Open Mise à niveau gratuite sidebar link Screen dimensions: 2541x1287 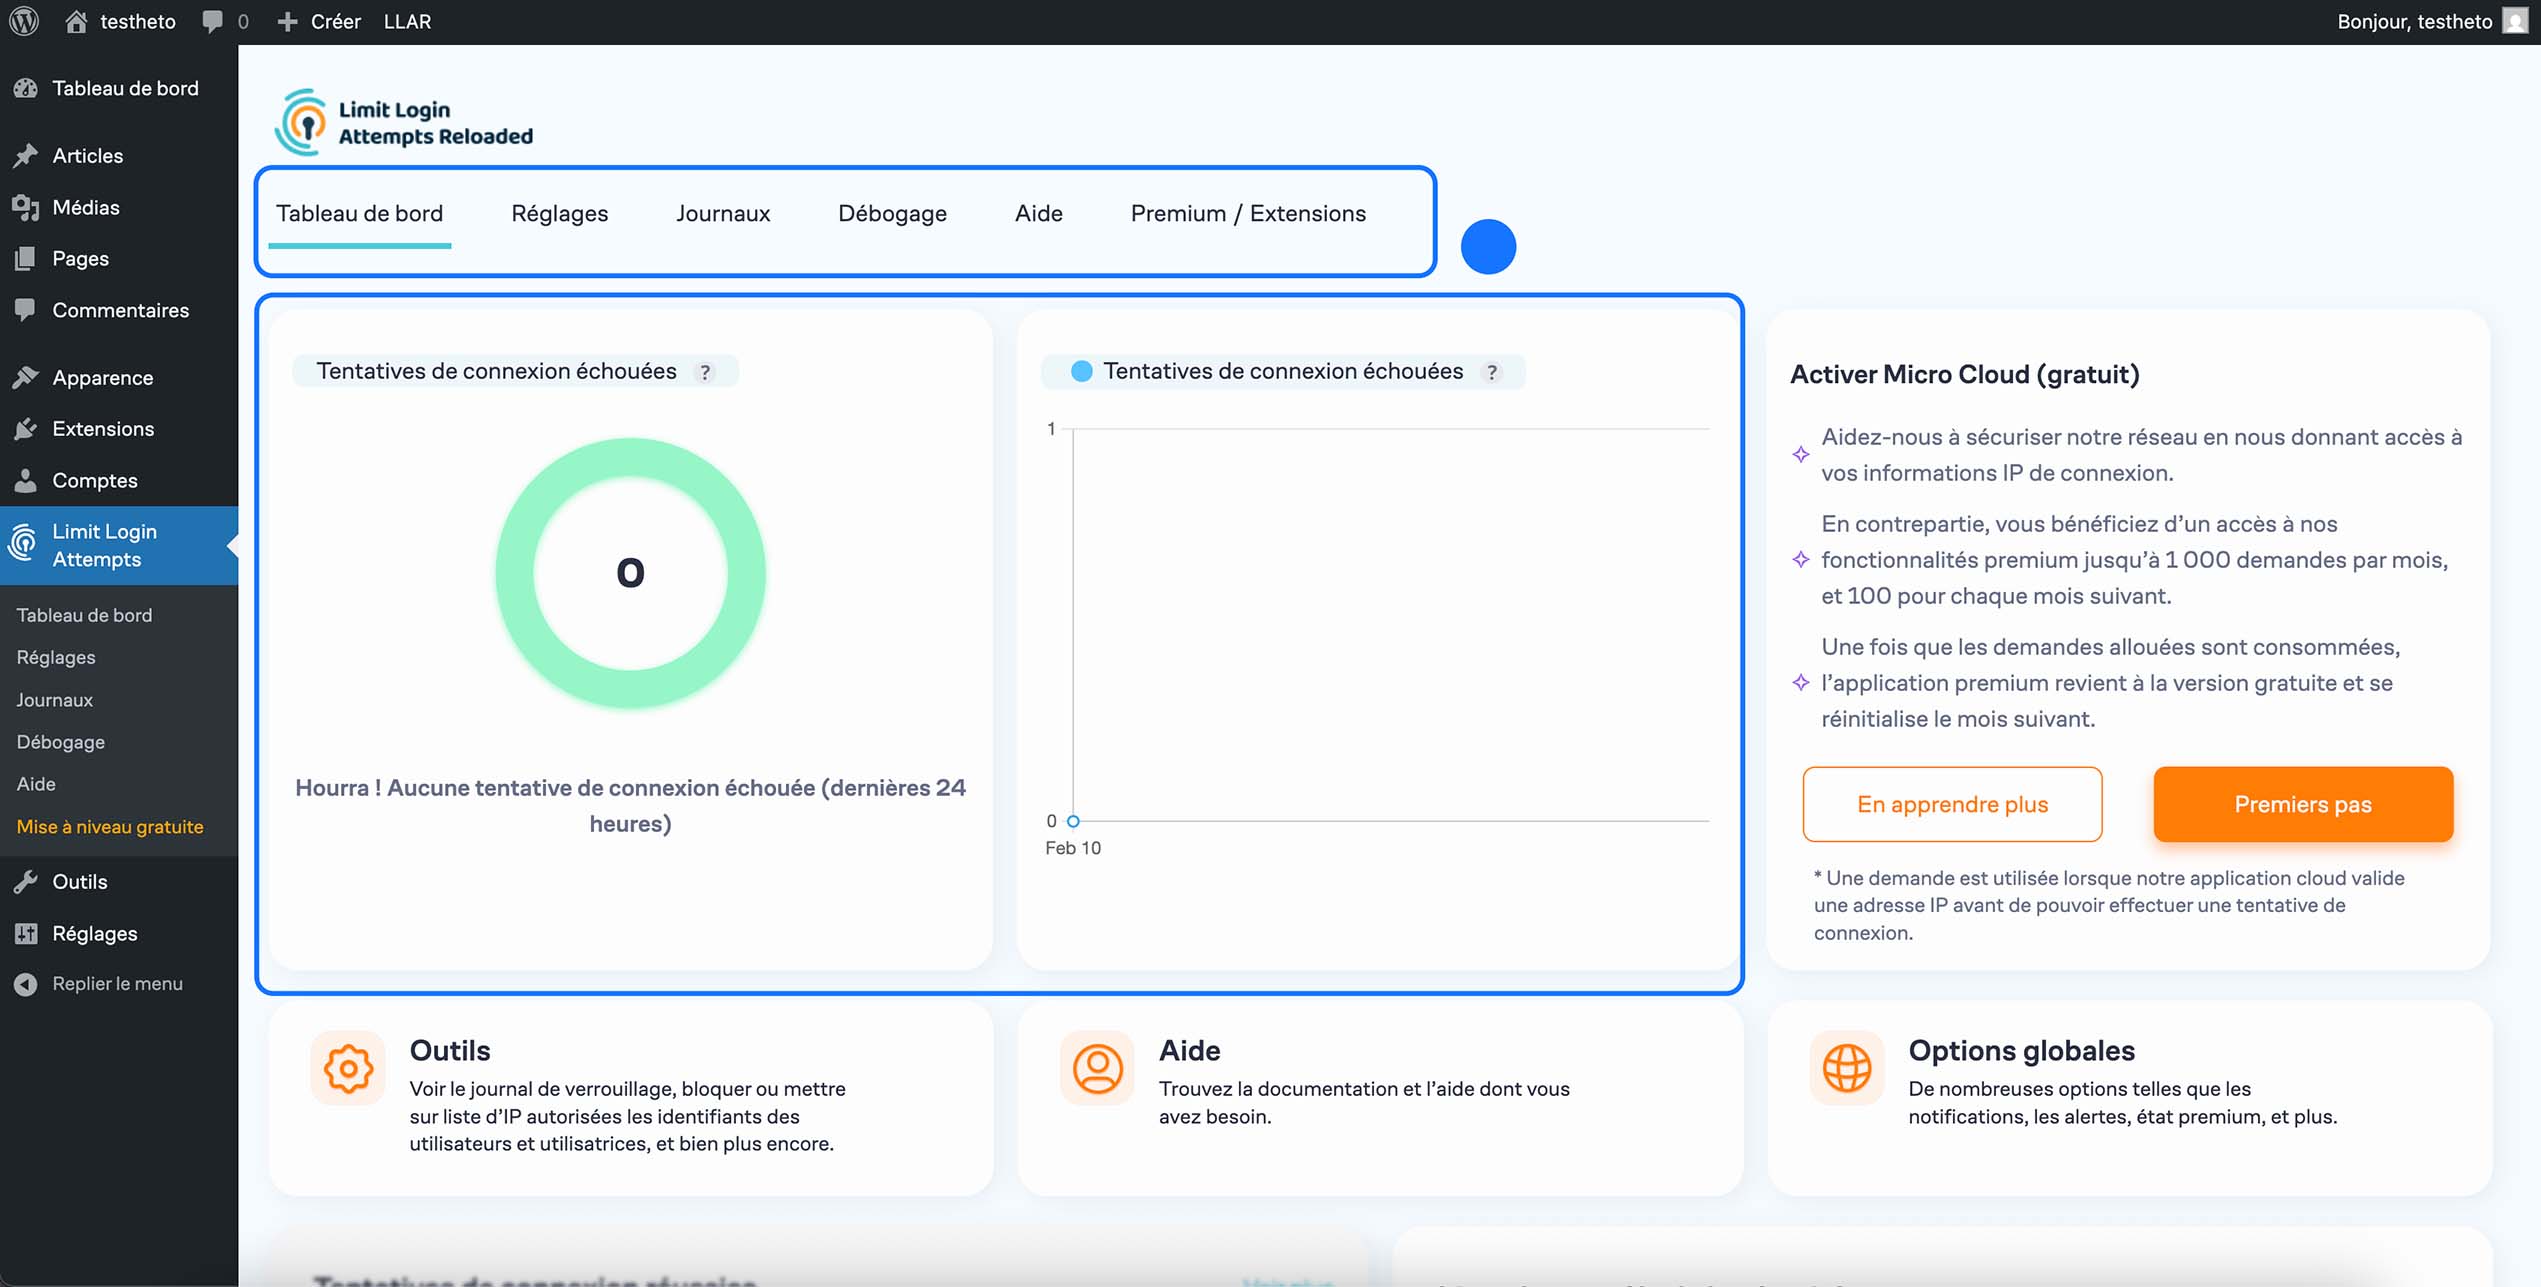pyautogui.click(x=110, y=827)
